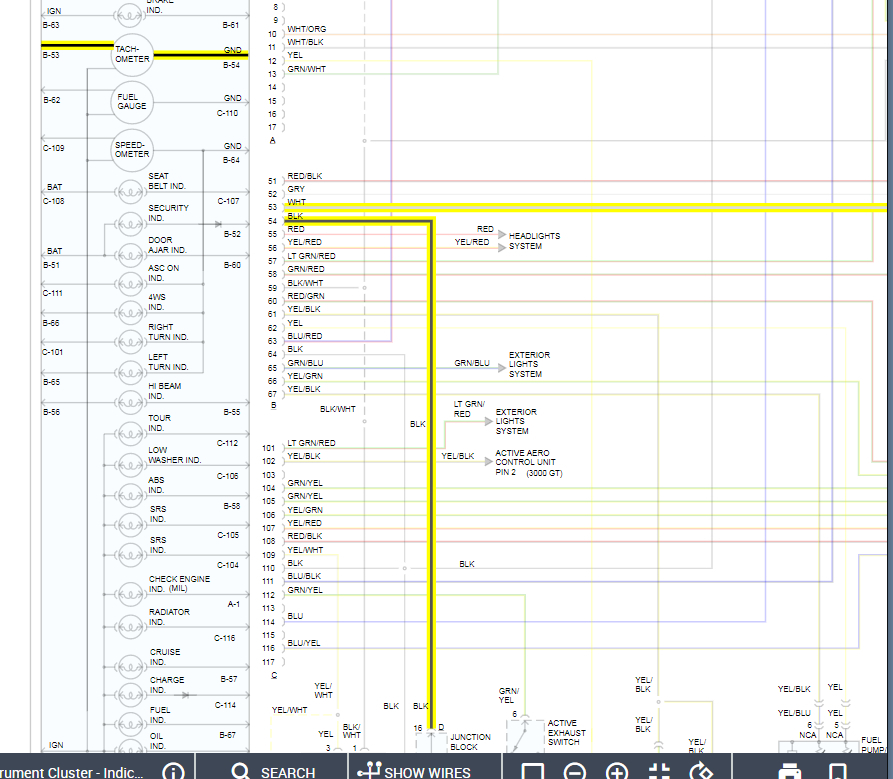Select the YEL/WHT wire label at pin 109
The width and height of the screenshot is (893, 779).
[x=305, y=550]
